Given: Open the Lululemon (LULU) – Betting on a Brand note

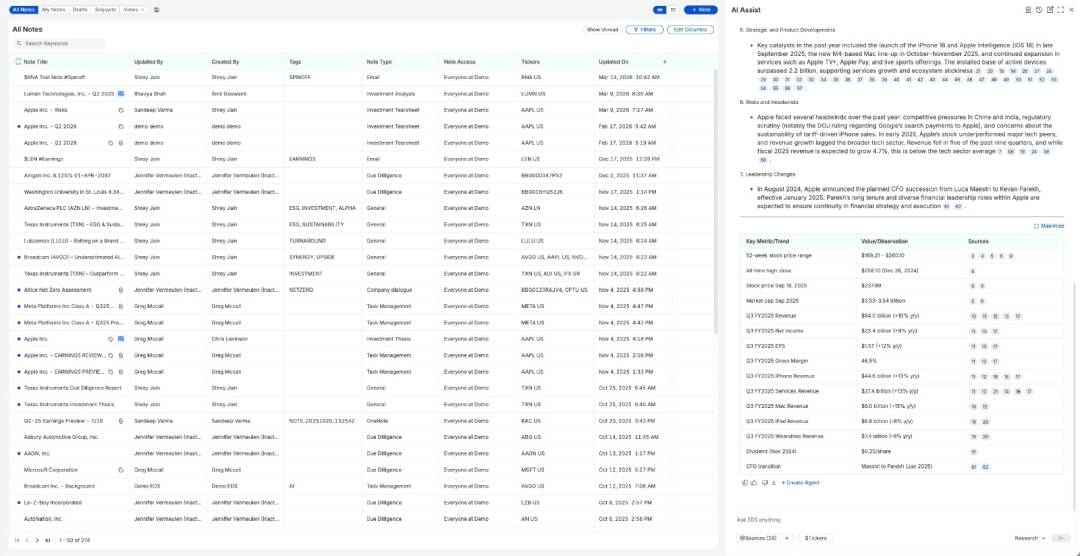Looking at the screenshot, I should pyautogui.click(x=74, y=241).
